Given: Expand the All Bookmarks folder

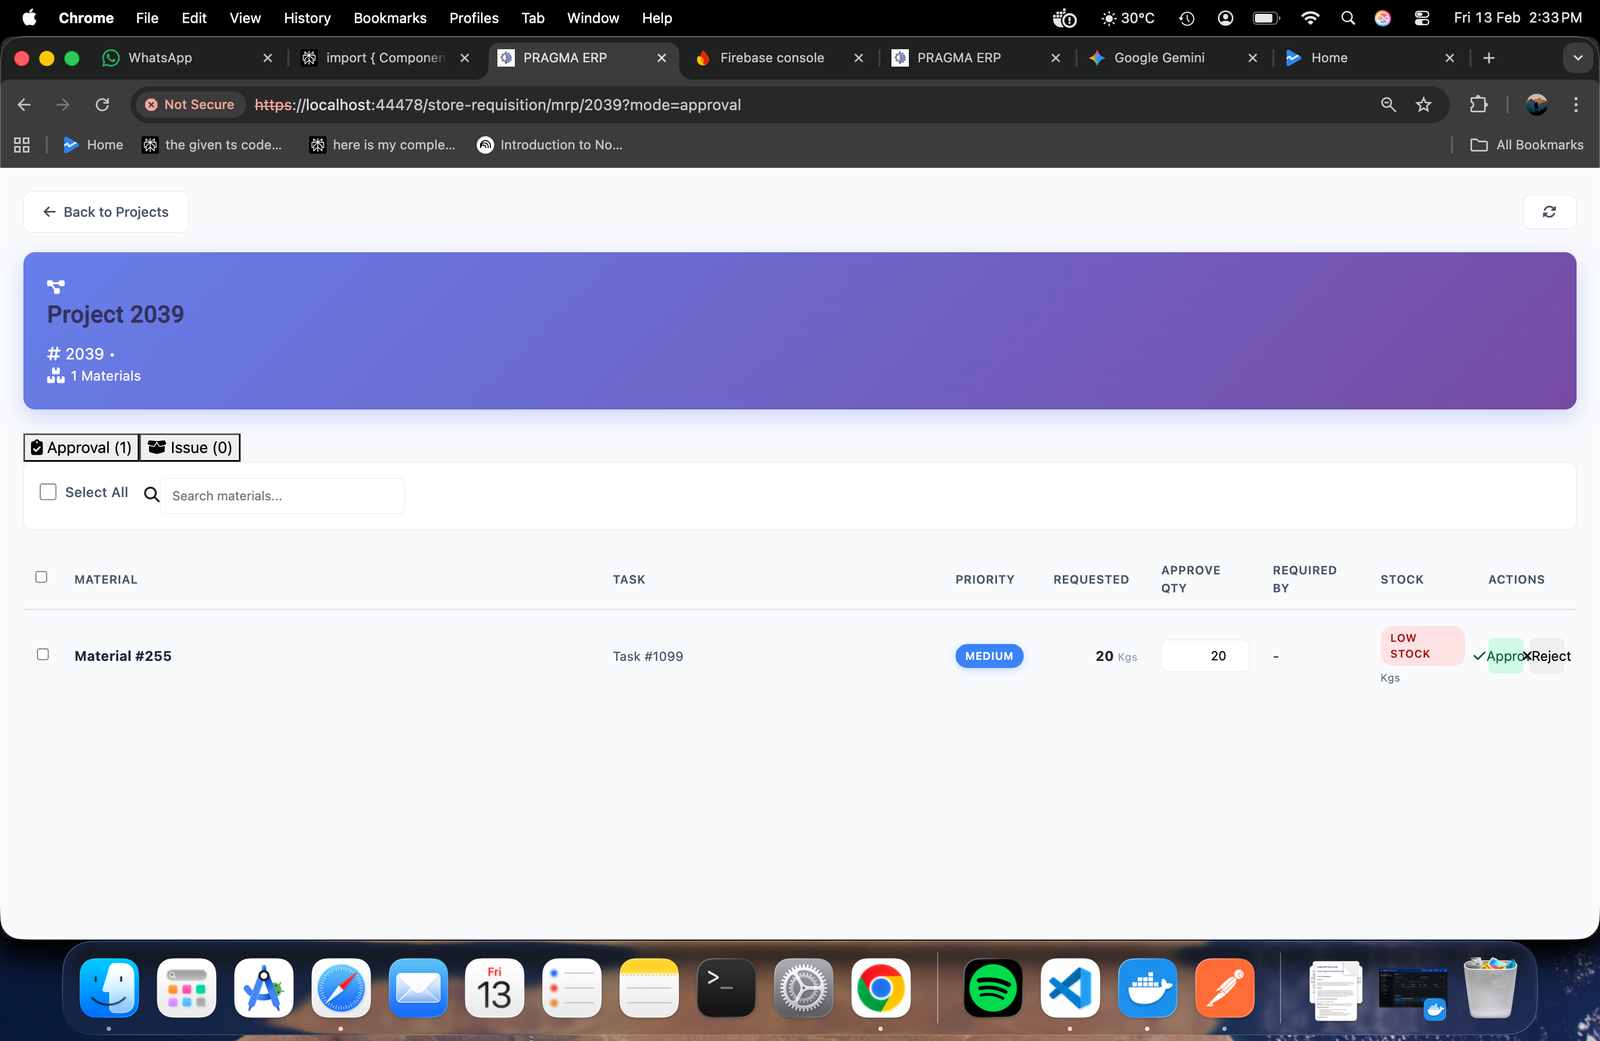Looking at the screenshot, I should point(1527,145).
